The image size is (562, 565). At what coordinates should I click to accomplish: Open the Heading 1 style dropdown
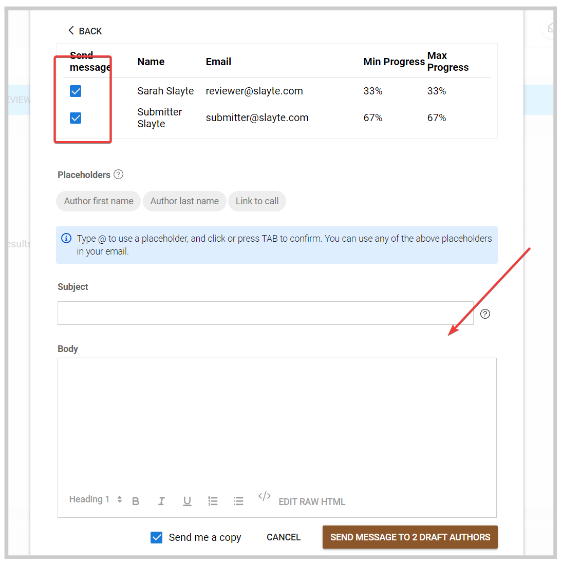pyautogui.click(x=95, y=499)
